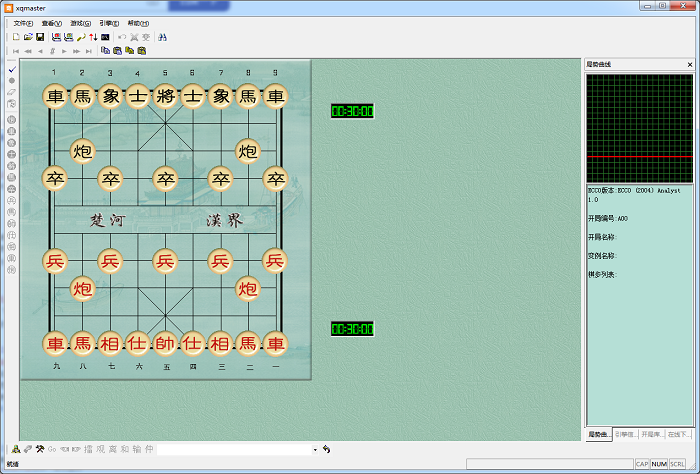The image size is (700, 474).
Task: Select the red 帥 piece on the board
Action: [165, 344]
